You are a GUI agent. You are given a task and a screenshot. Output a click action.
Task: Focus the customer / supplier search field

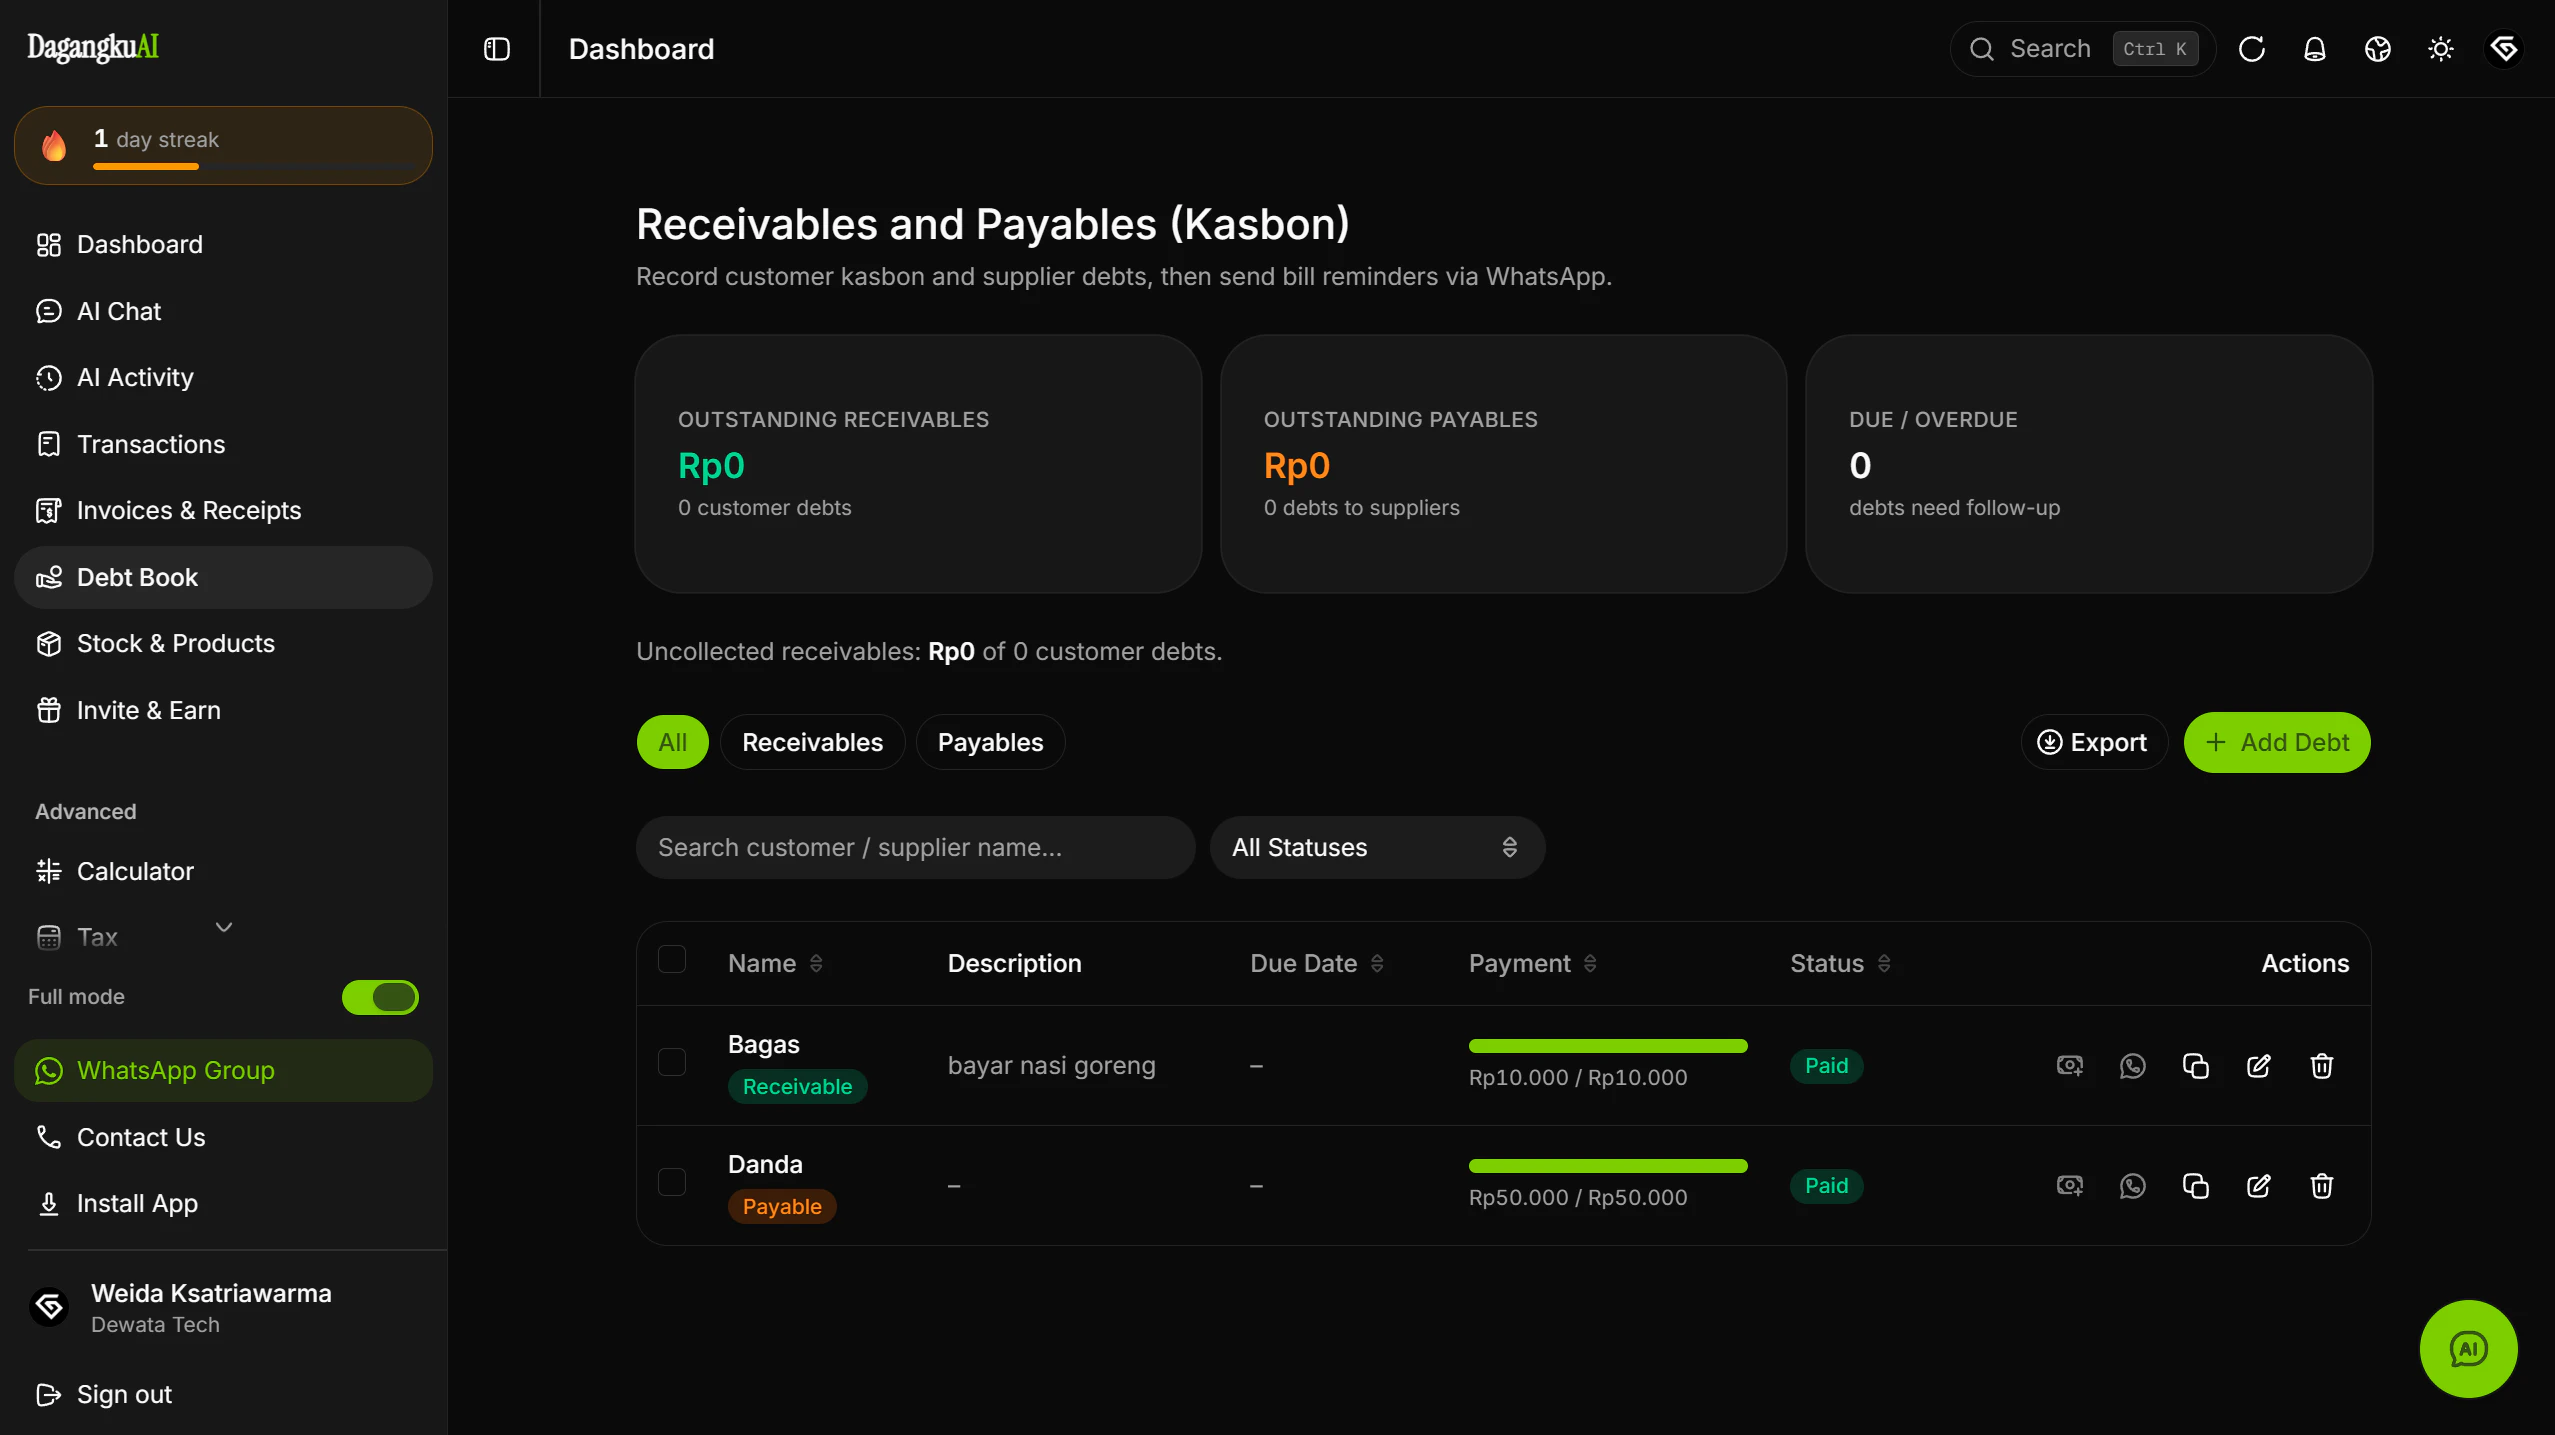click(915, 847)
